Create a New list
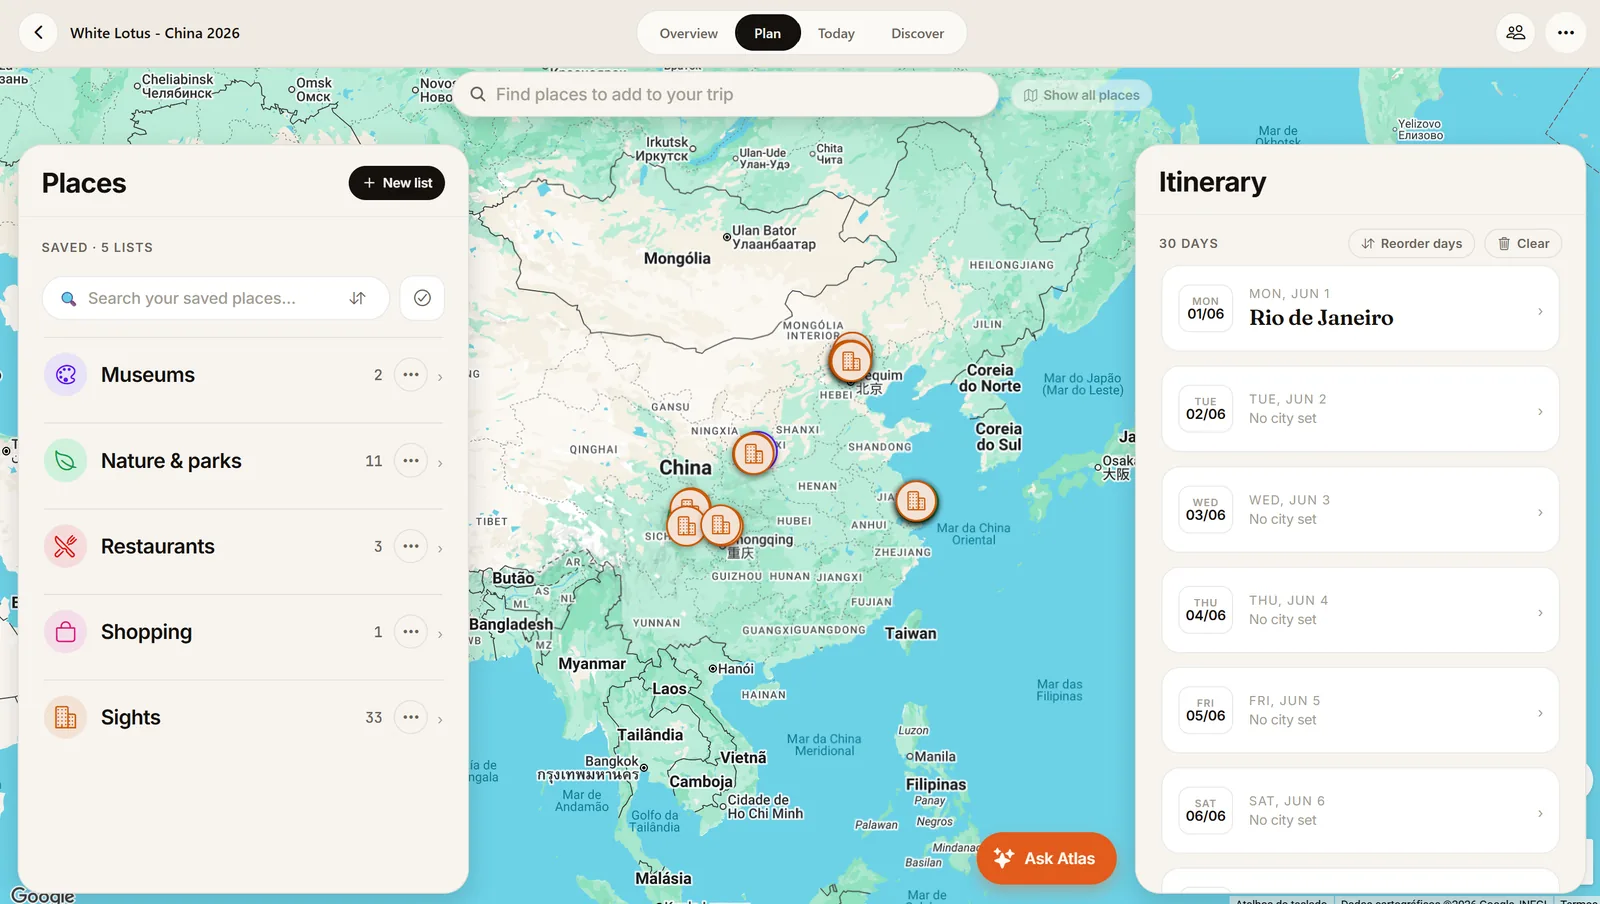 [x=397, y=183]
